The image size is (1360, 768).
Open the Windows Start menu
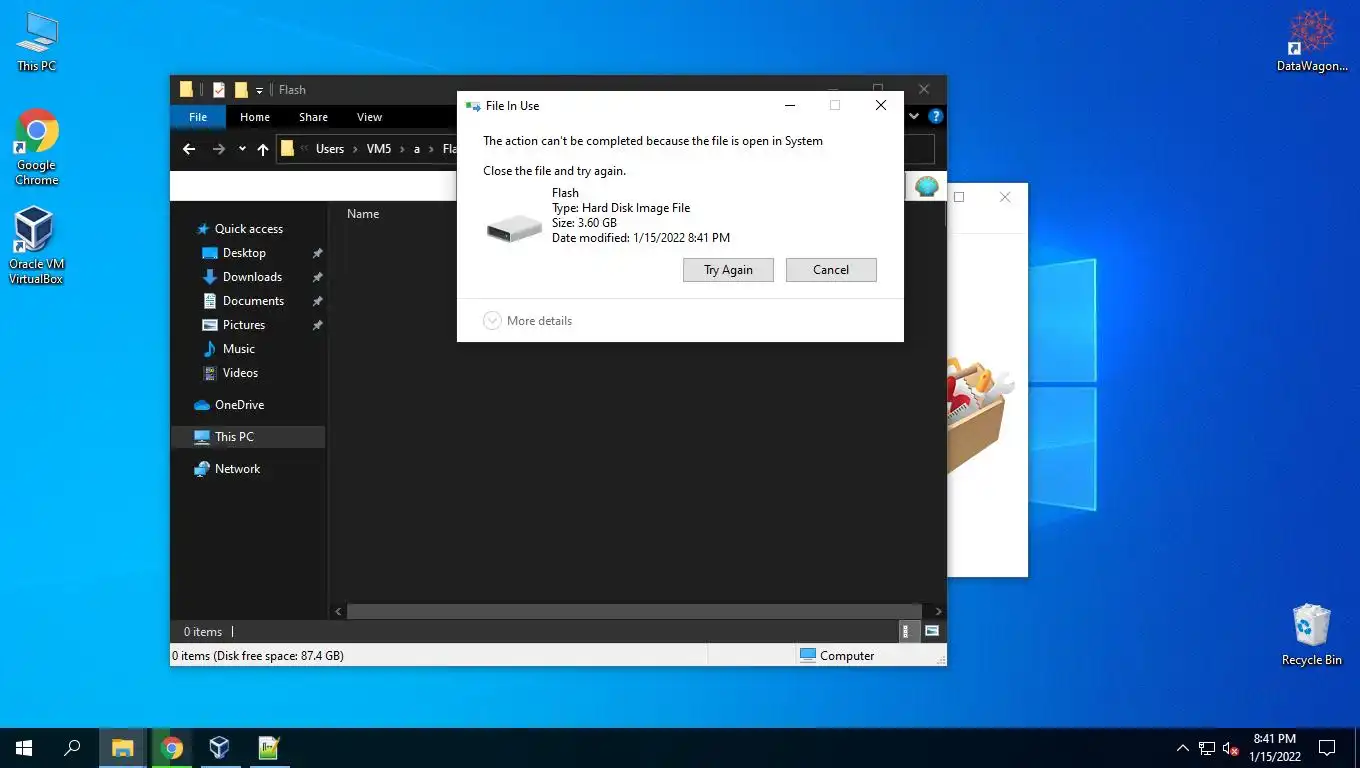tap(24, 748)
